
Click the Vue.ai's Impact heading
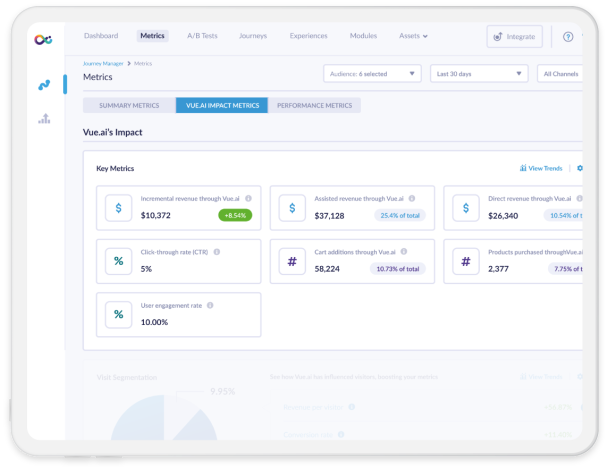[112, 132]
